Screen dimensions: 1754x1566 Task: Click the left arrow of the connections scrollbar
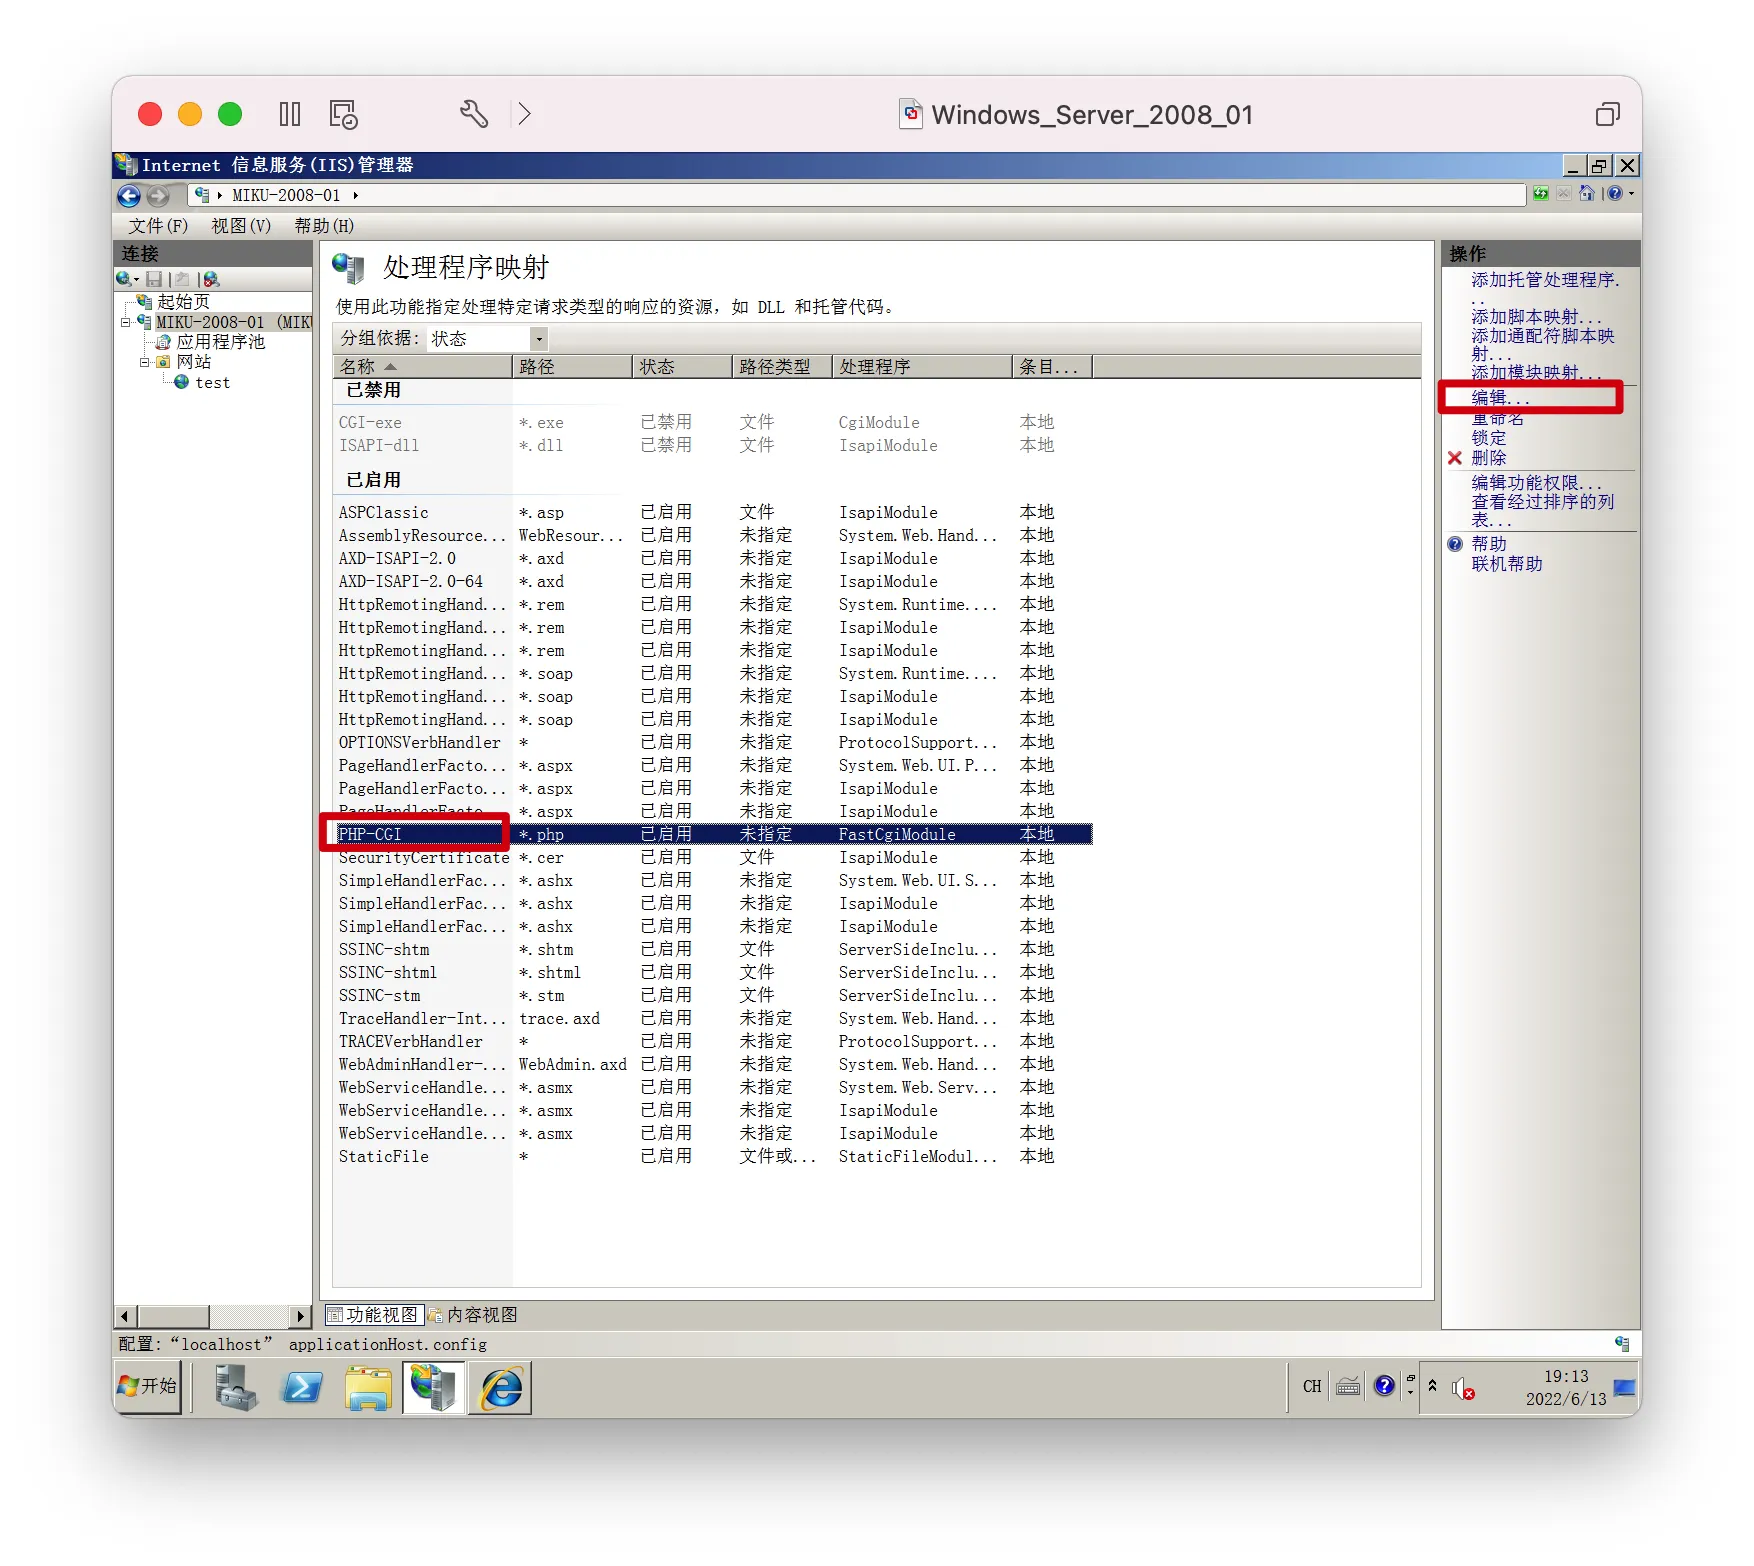click(124, 1316)
